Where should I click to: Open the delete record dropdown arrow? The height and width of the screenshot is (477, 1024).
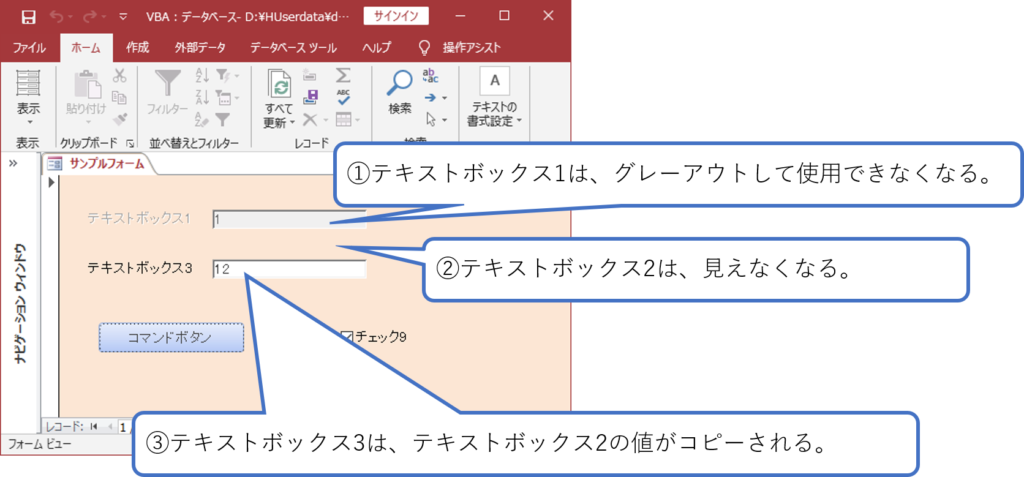coord(325,120)
